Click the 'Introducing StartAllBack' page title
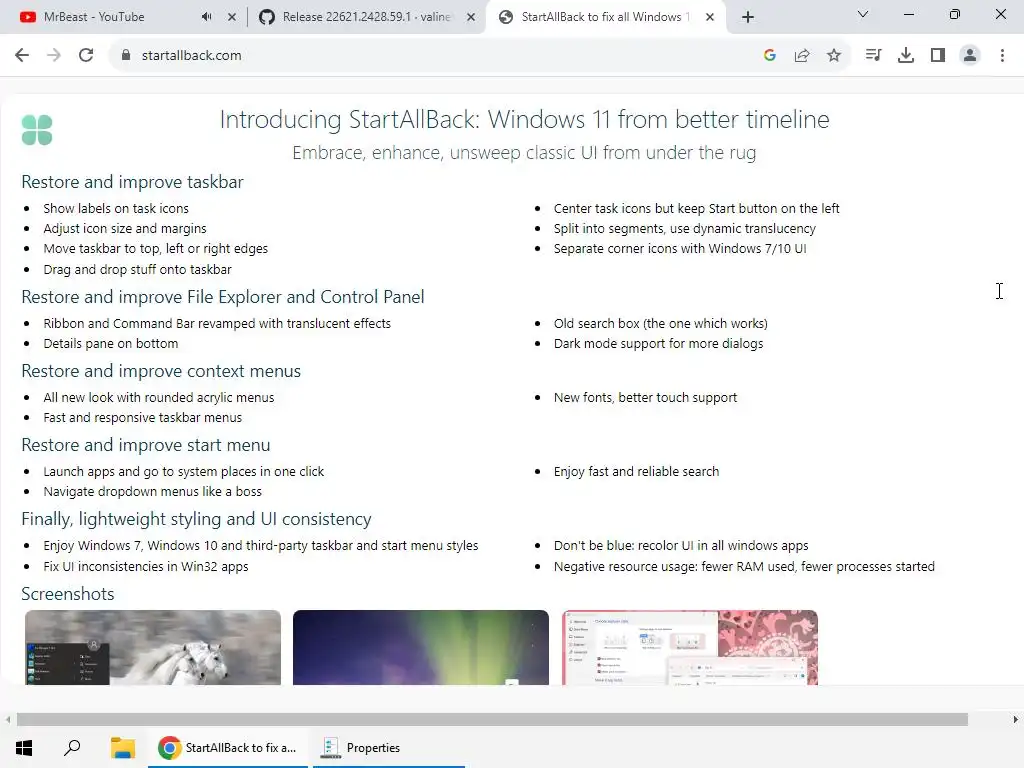Viewport: 1024px width, 768px height. 524,120
